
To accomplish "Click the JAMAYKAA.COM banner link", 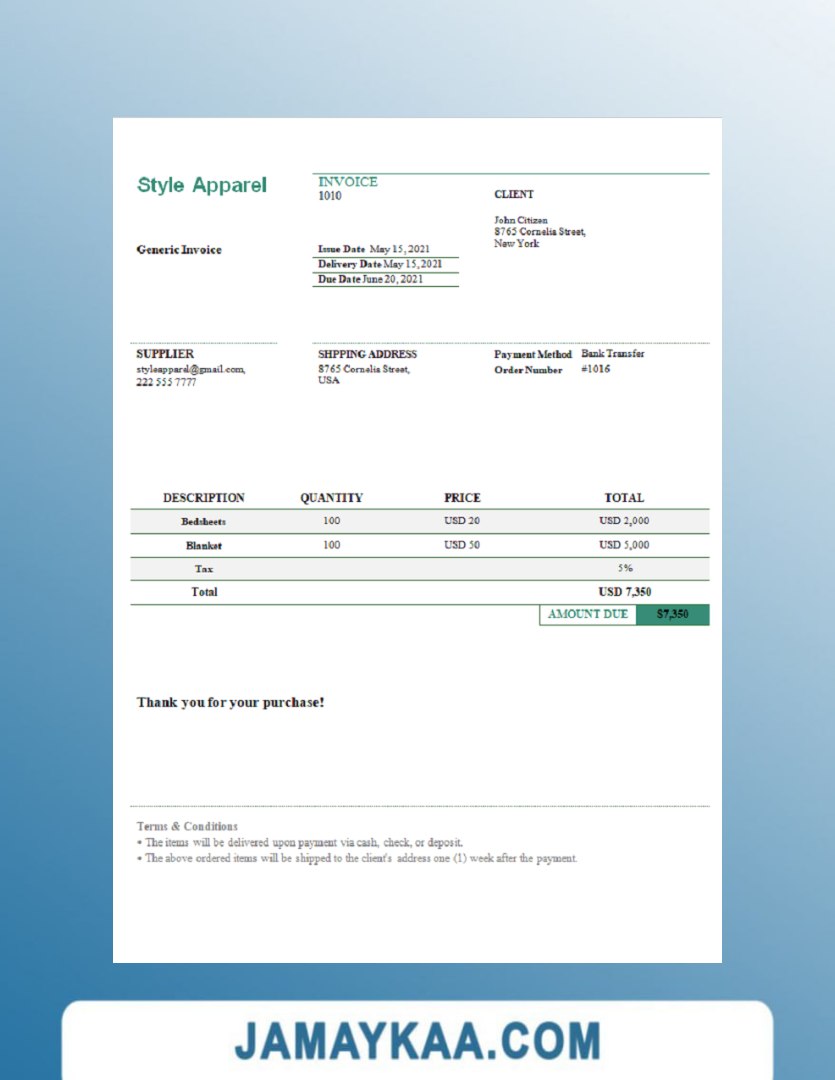I will 417,1041.
